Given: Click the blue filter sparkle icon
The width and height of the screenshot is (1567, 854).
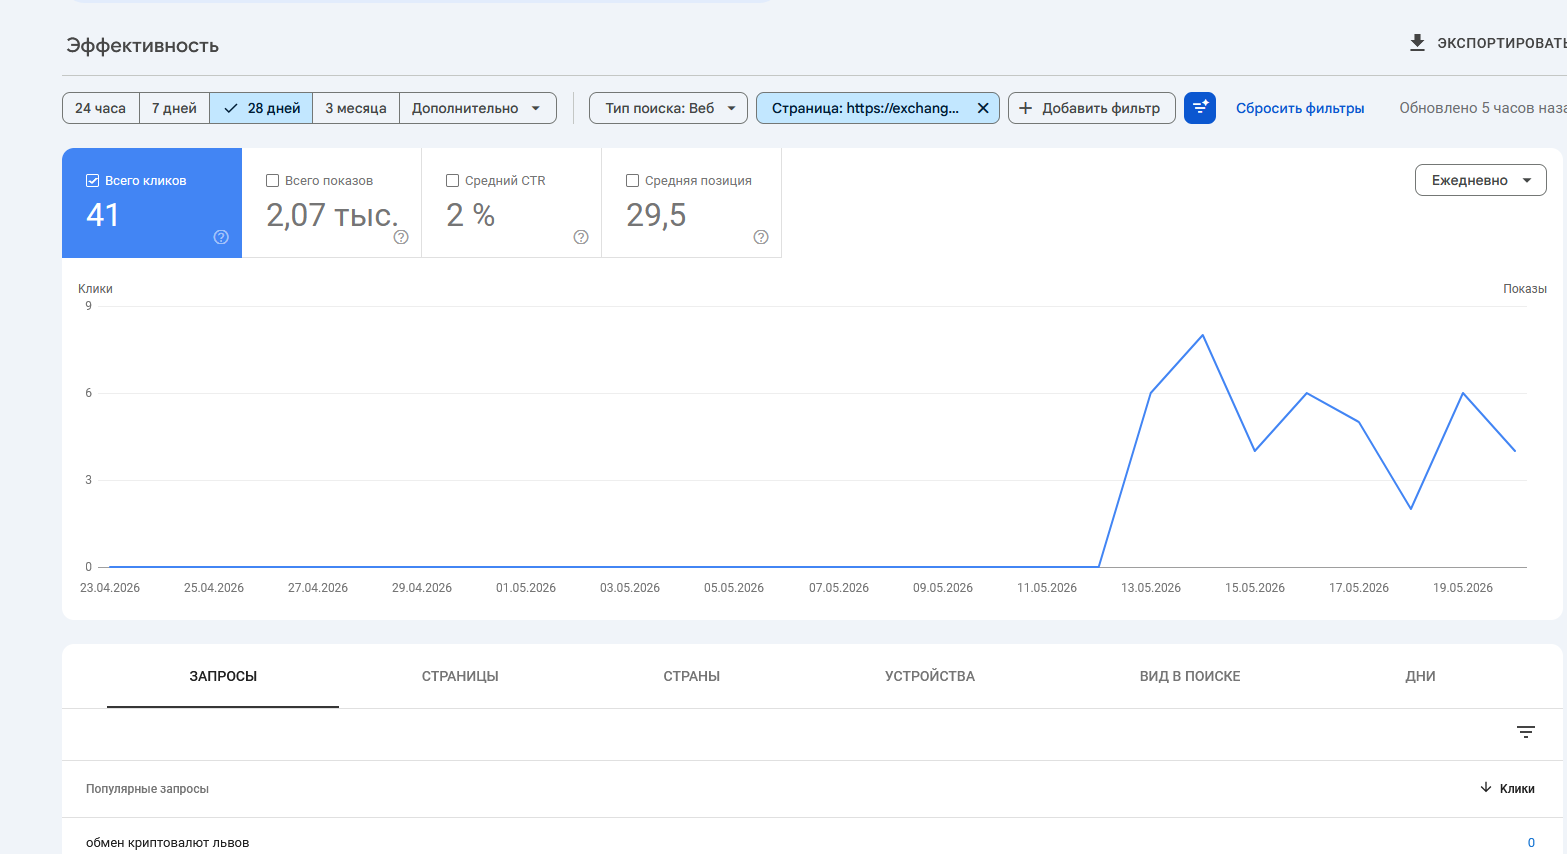Looking at the screenshot, I should tap(1200, 108).
